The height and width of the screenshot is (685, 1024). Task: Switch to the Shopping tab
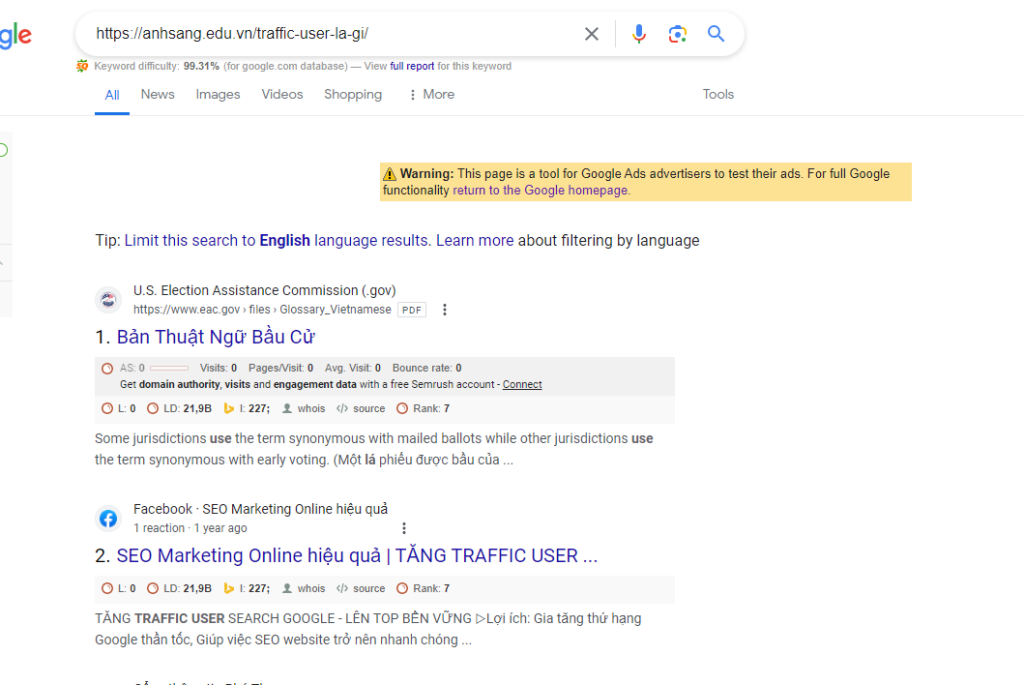pyautogui.click(x=353, y=95)
